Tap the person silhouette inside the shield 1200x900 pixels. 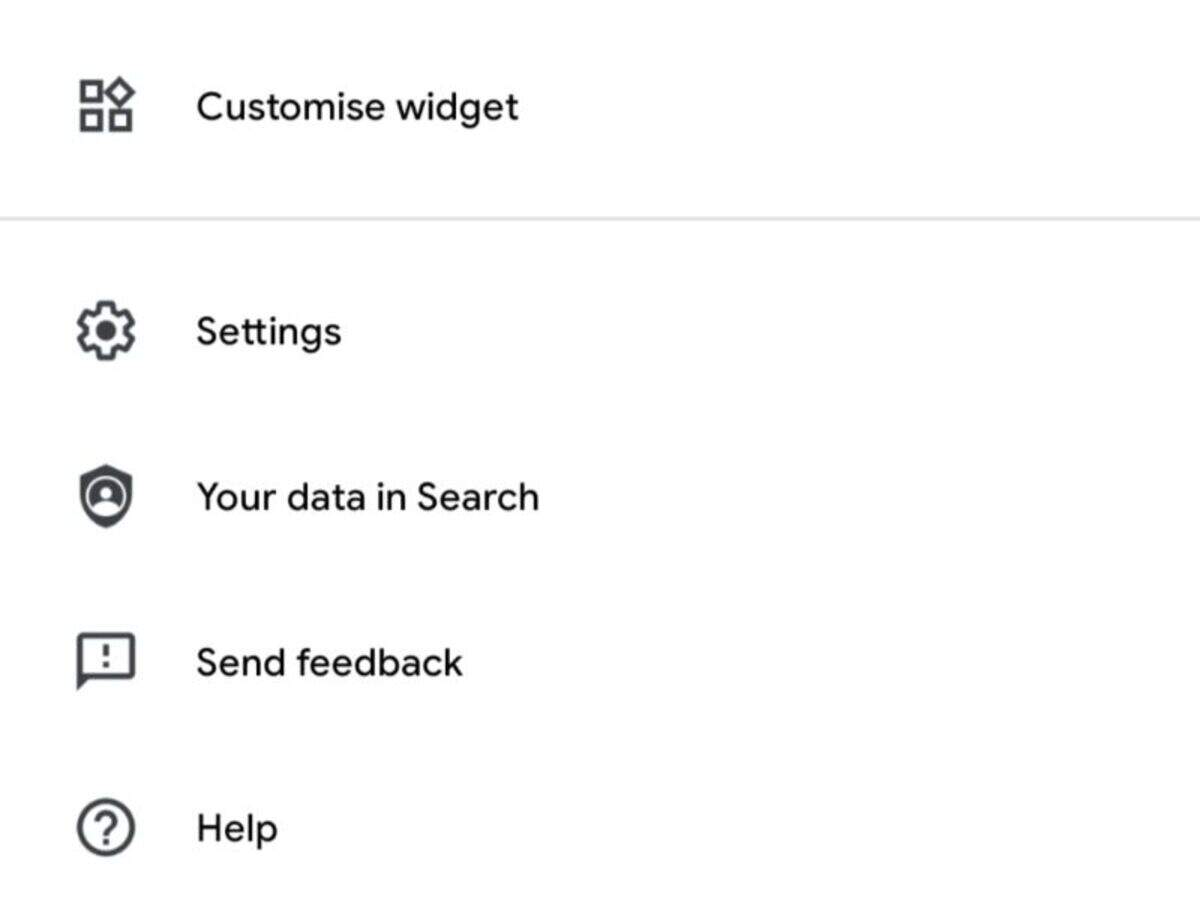[x=106, y=494]
